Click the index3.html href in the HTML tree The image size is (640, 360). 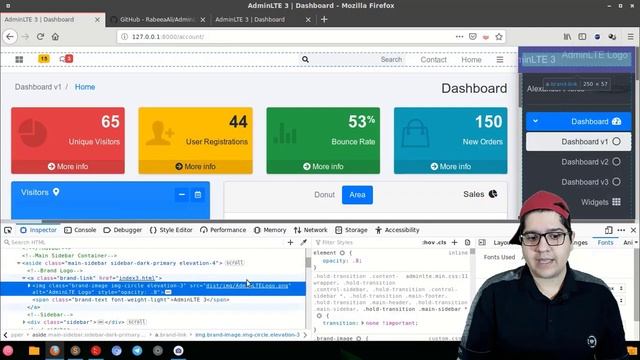pyautogui.click(x=137, y=278)
